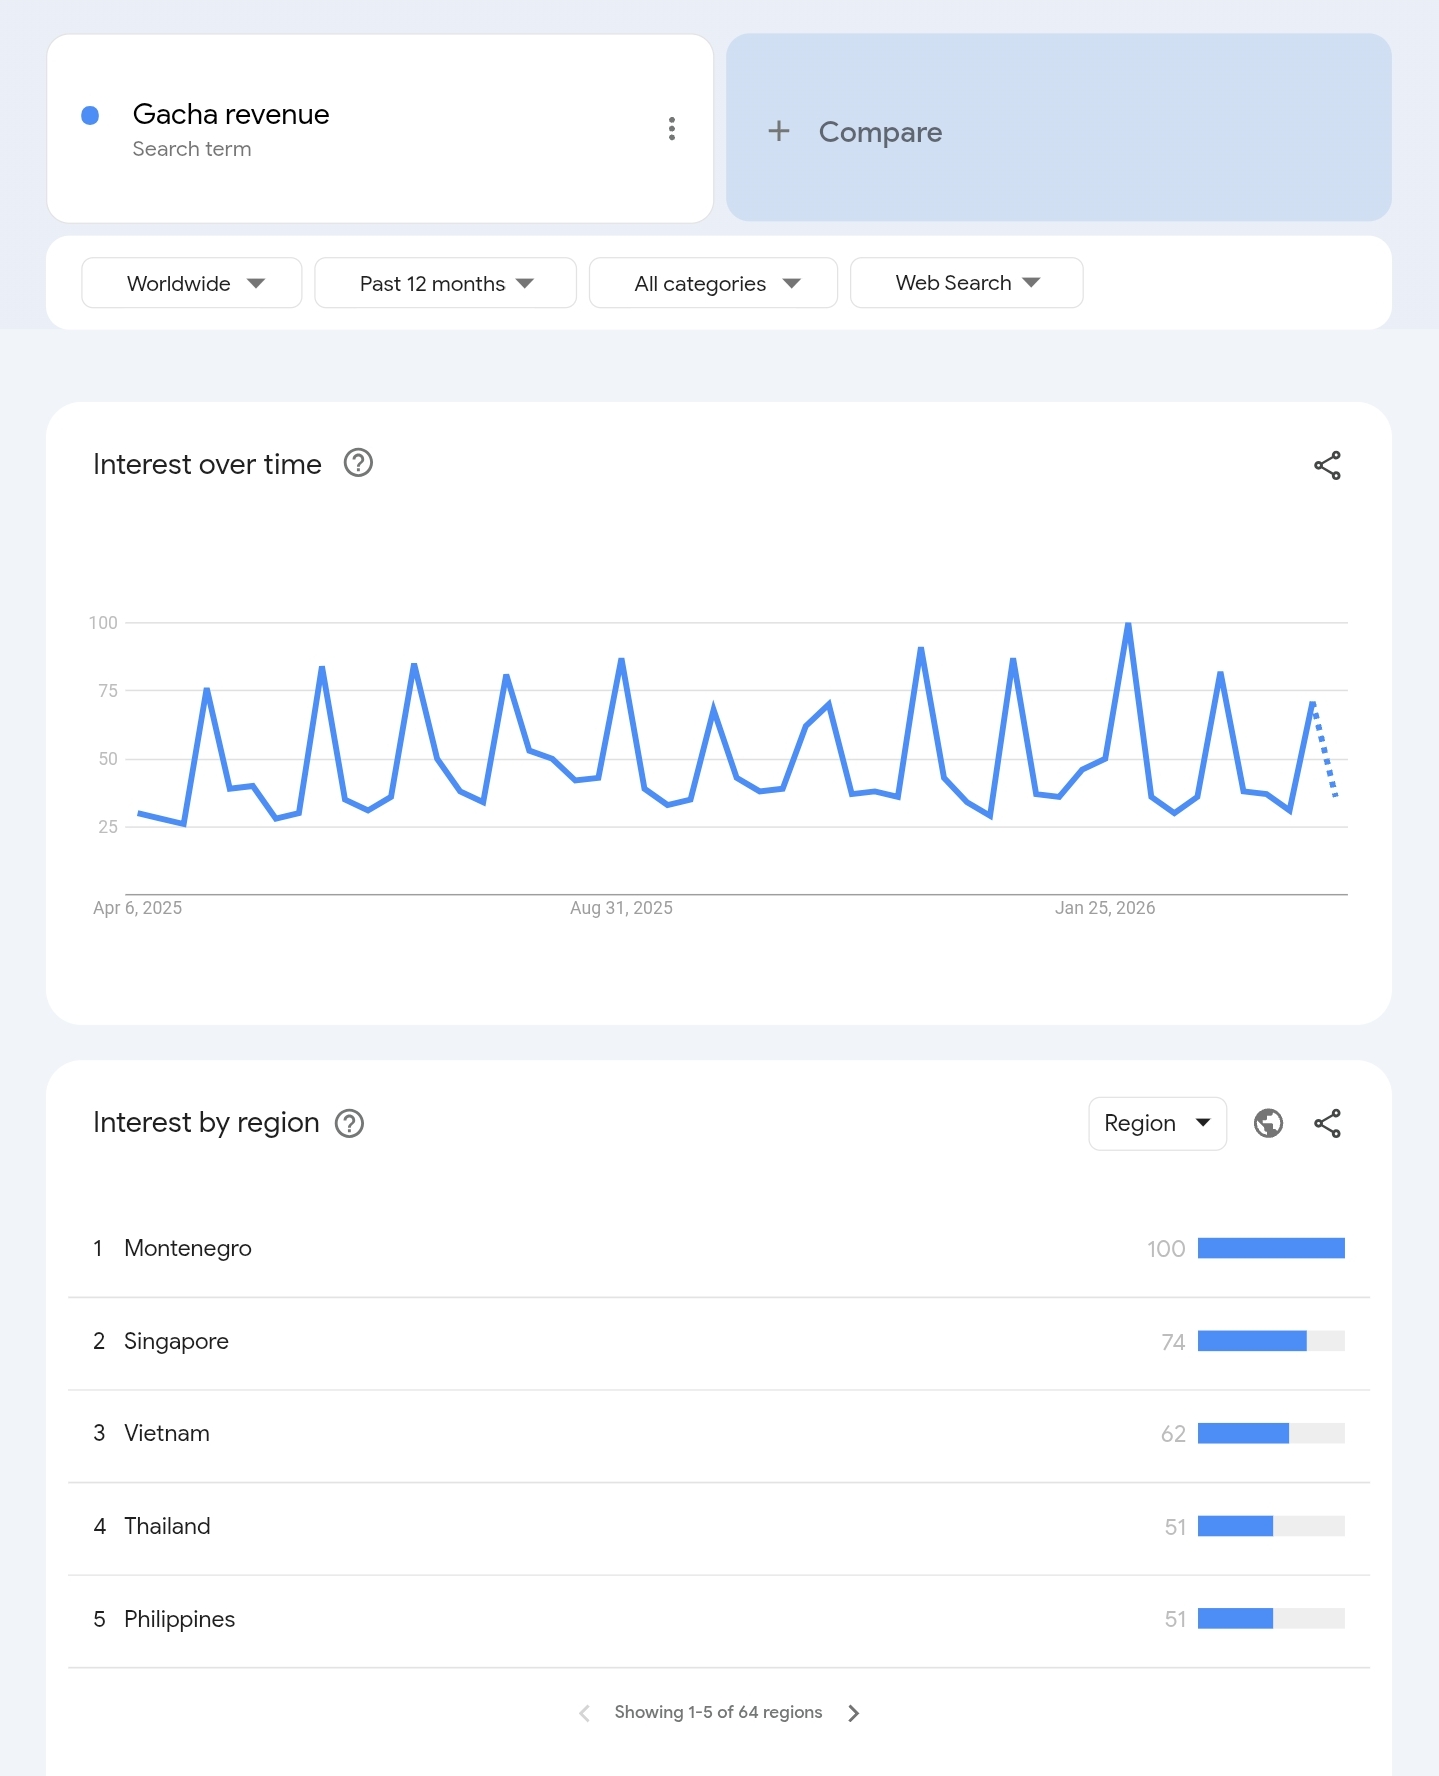Click the plus icon in Compare box
Image resolution: width=1439 pixels, height=1776 pixels.
point(779,131)
